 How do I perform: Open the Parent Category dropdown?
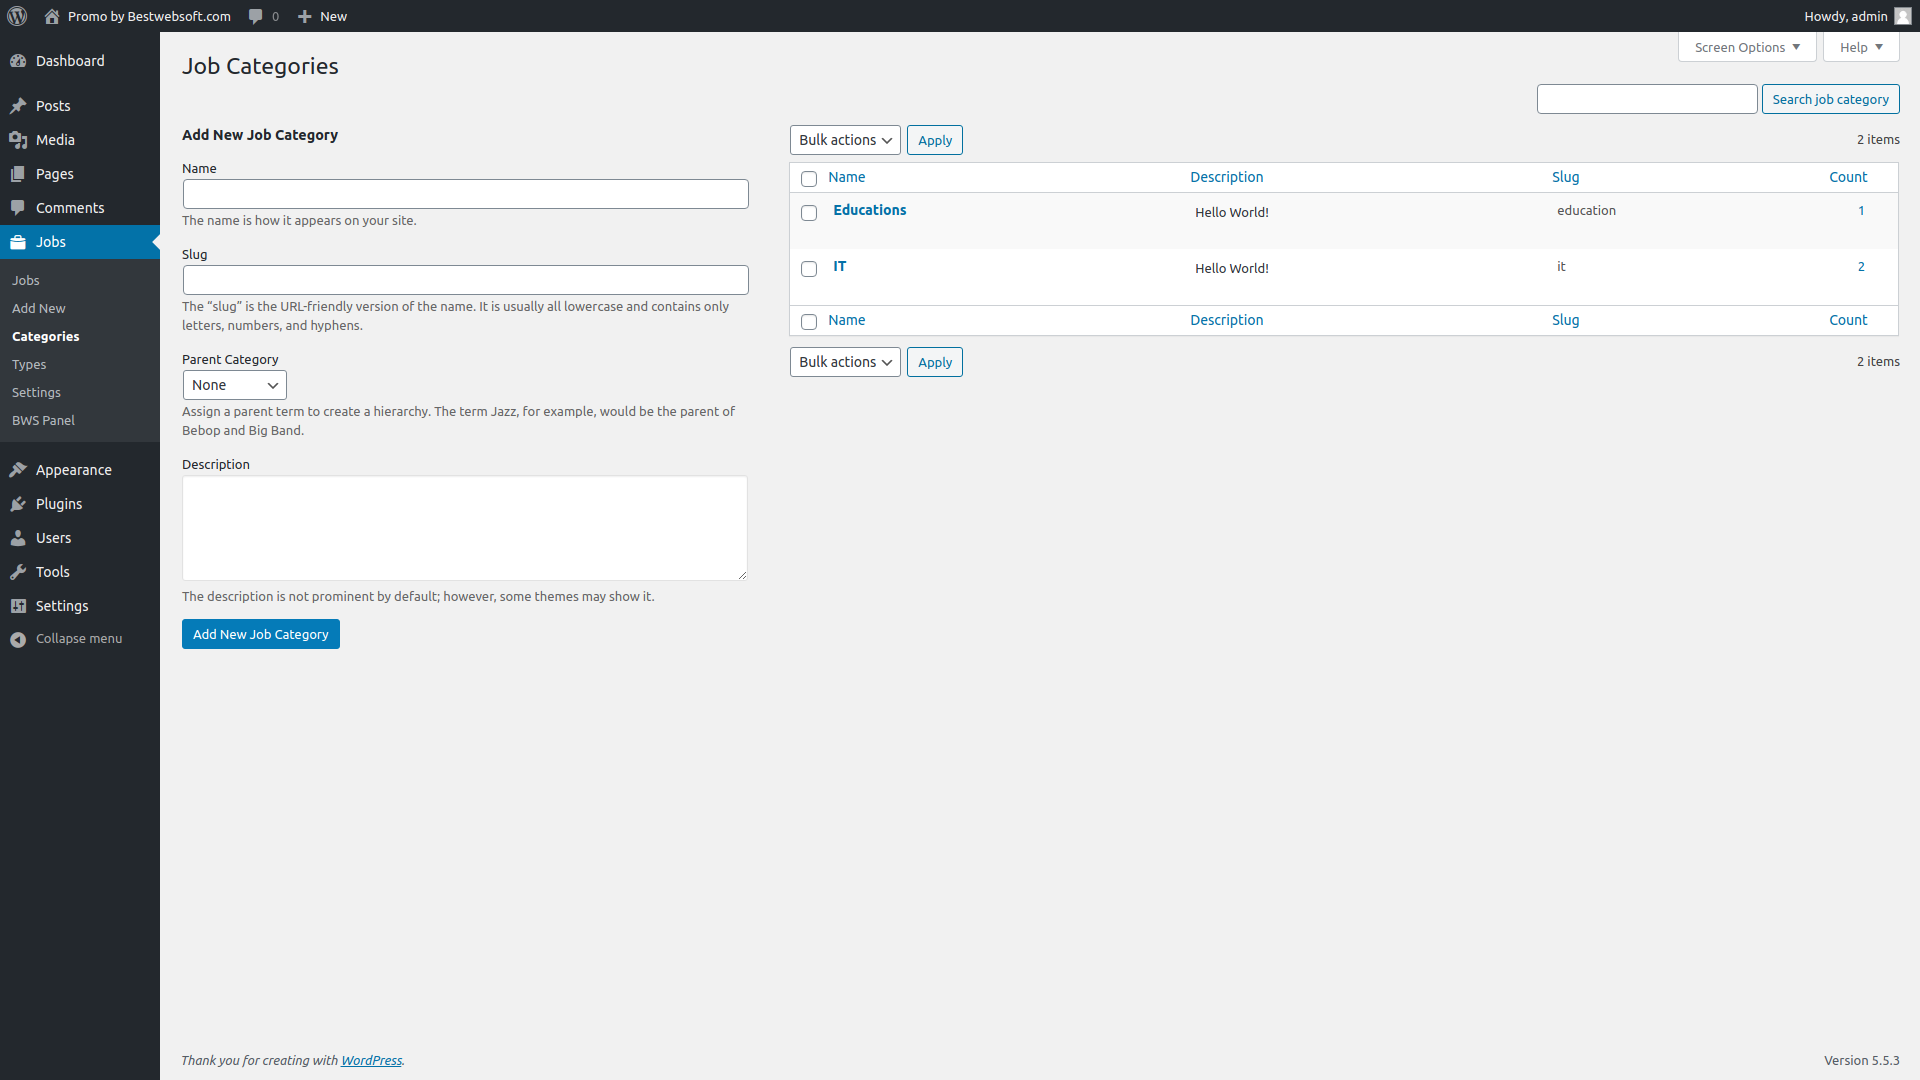pyautogui.click(x=234, y=385)
